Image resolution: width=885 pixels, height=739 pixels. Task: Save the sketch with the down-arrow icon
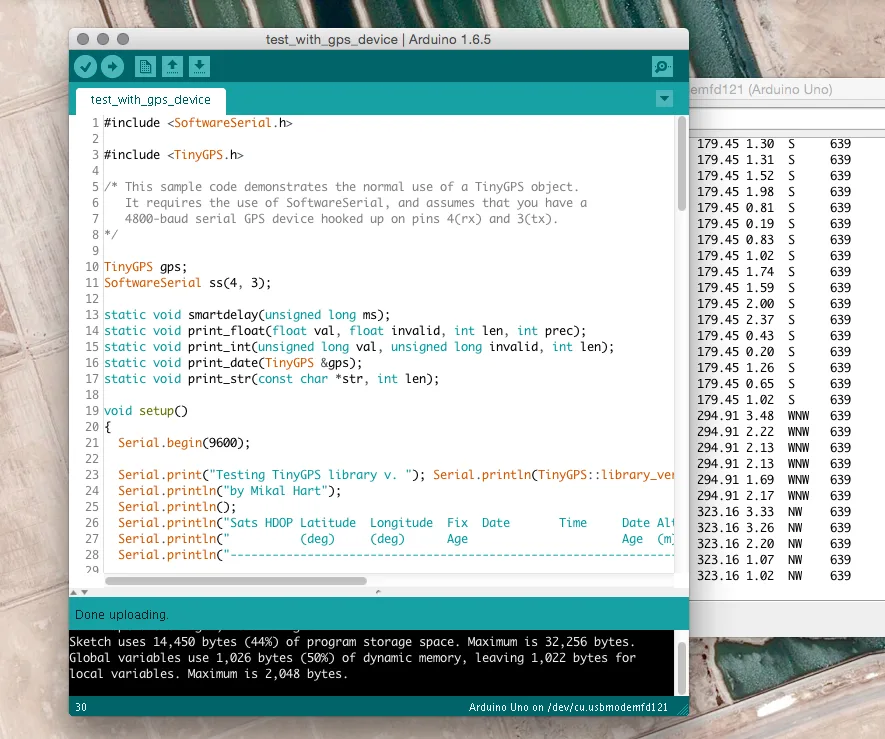[x=198, y=66]
